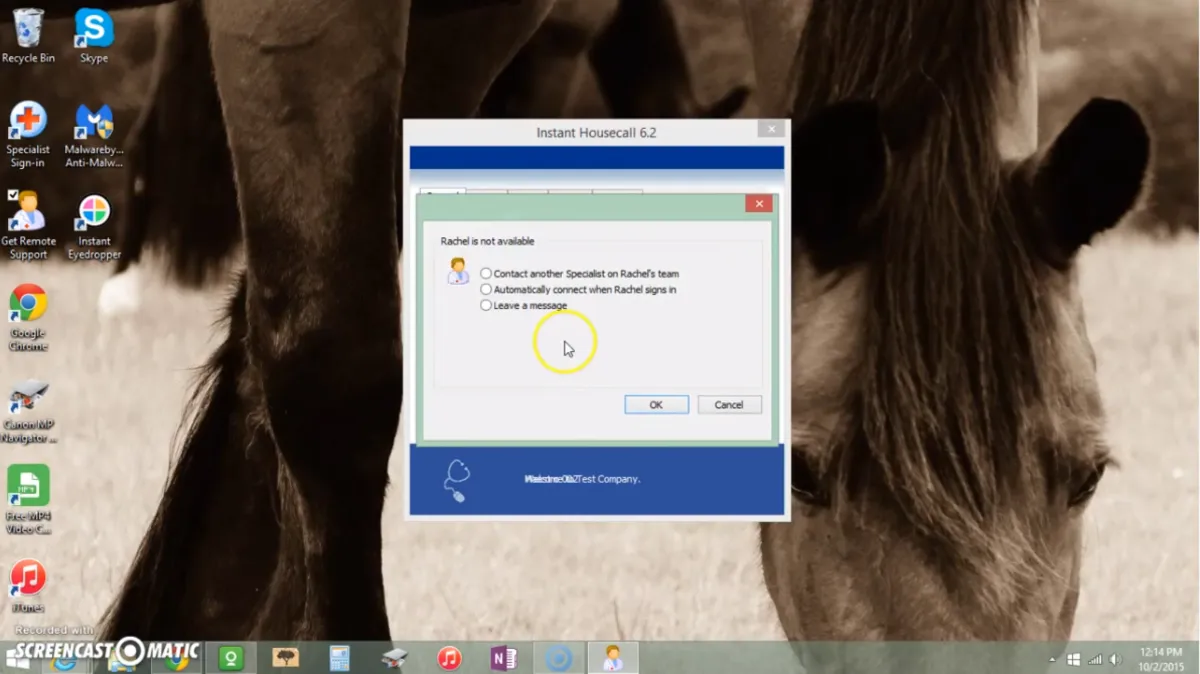Open the tree picture app in taskbar
This screenshot has height=674, width=1200.
click(x=286, y=658)
